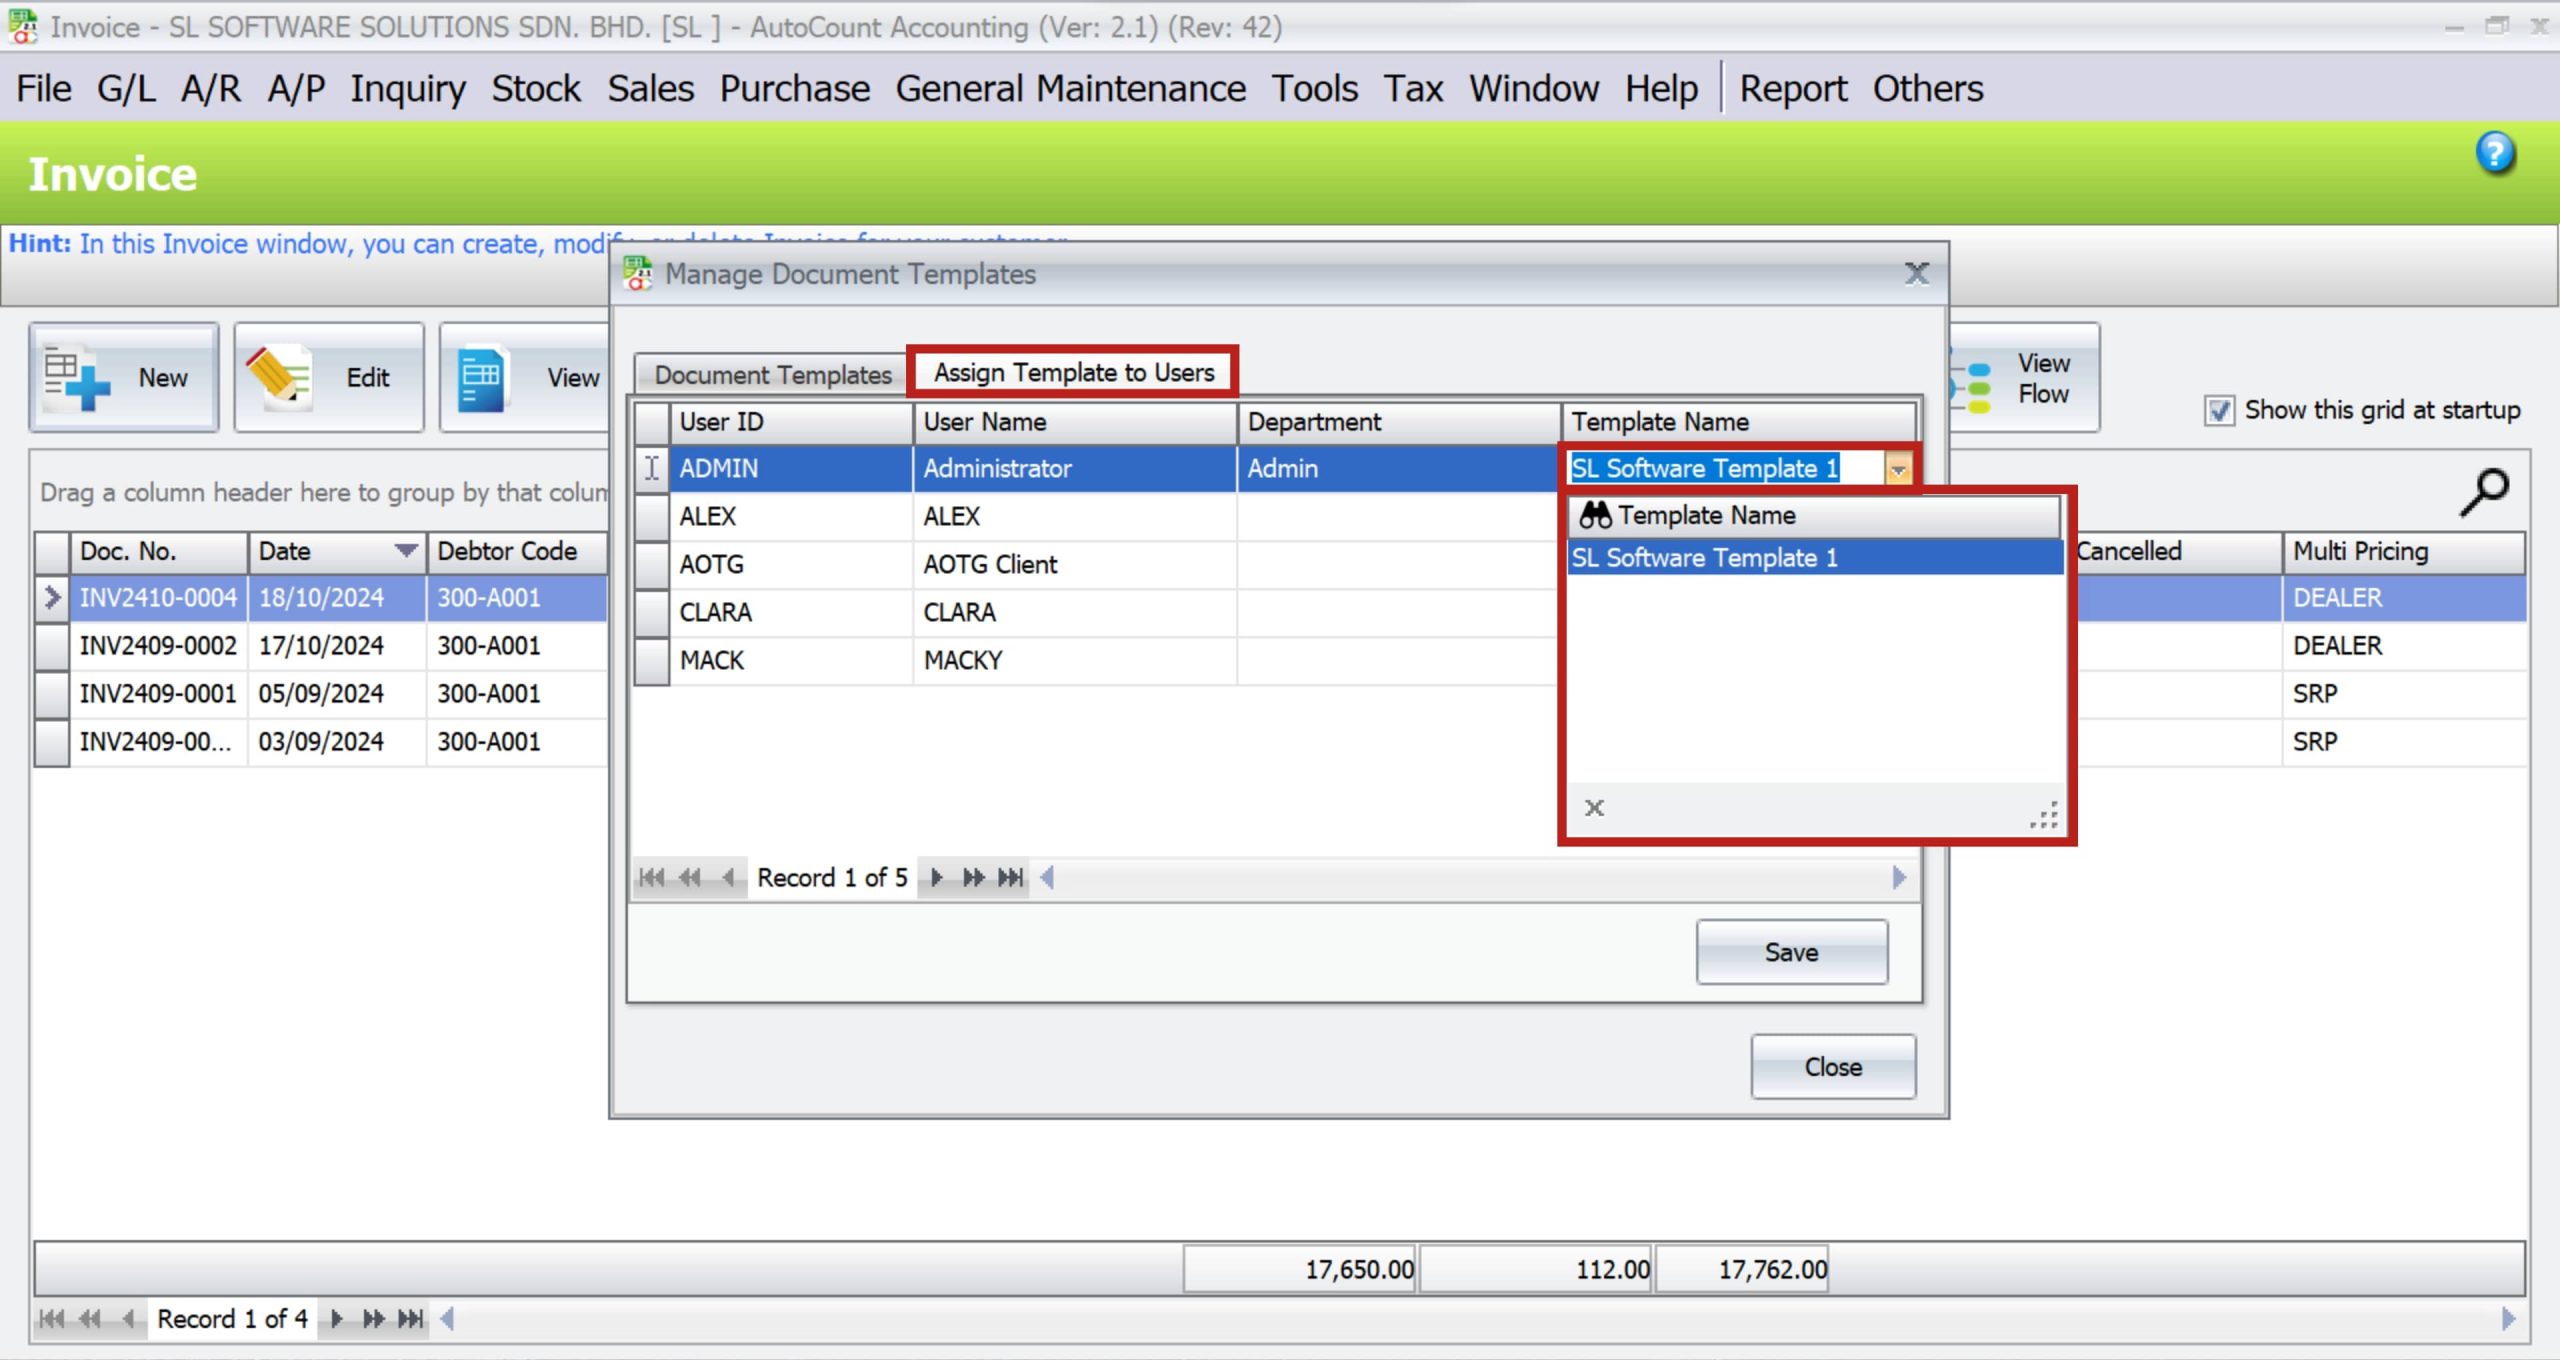Switch to the Document Templates tab
The height and width of the screenshot is (1360, 2560).
(771, 374)
